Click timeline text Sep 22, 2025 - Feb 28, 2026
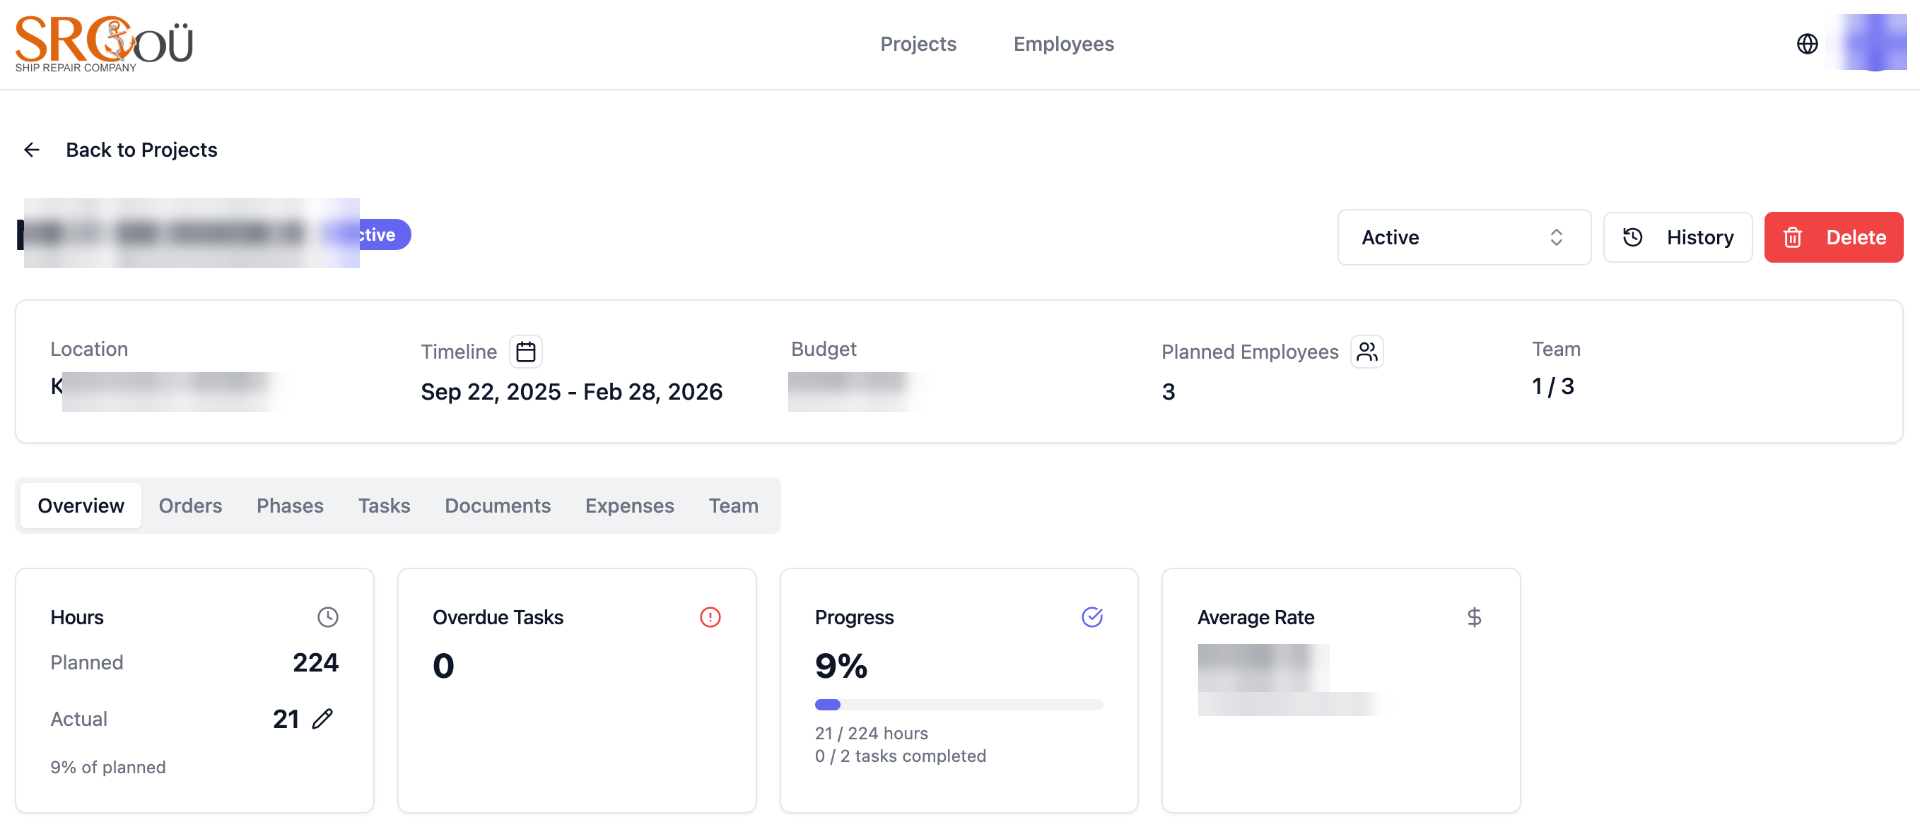Screen dimensions: 1920x829 coord(572,392)
